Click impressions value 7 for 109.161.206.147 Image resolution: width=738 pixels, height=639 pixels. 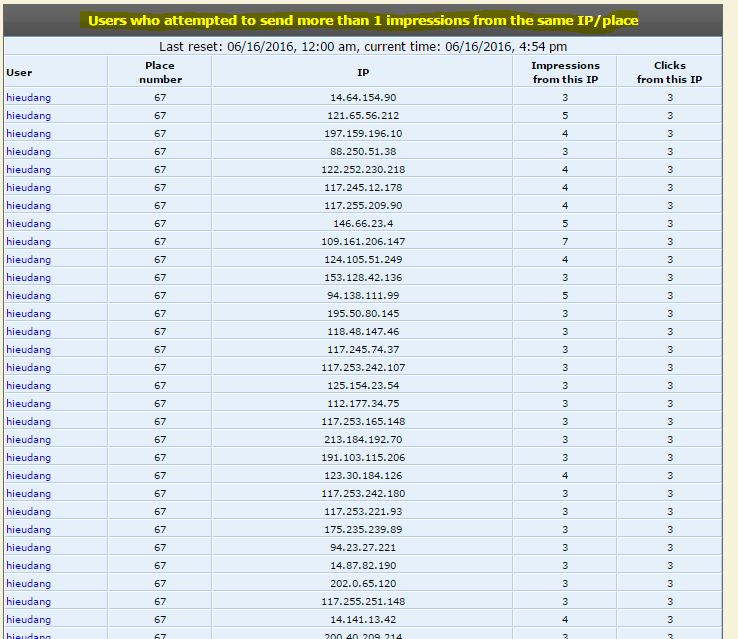[565, 241]
